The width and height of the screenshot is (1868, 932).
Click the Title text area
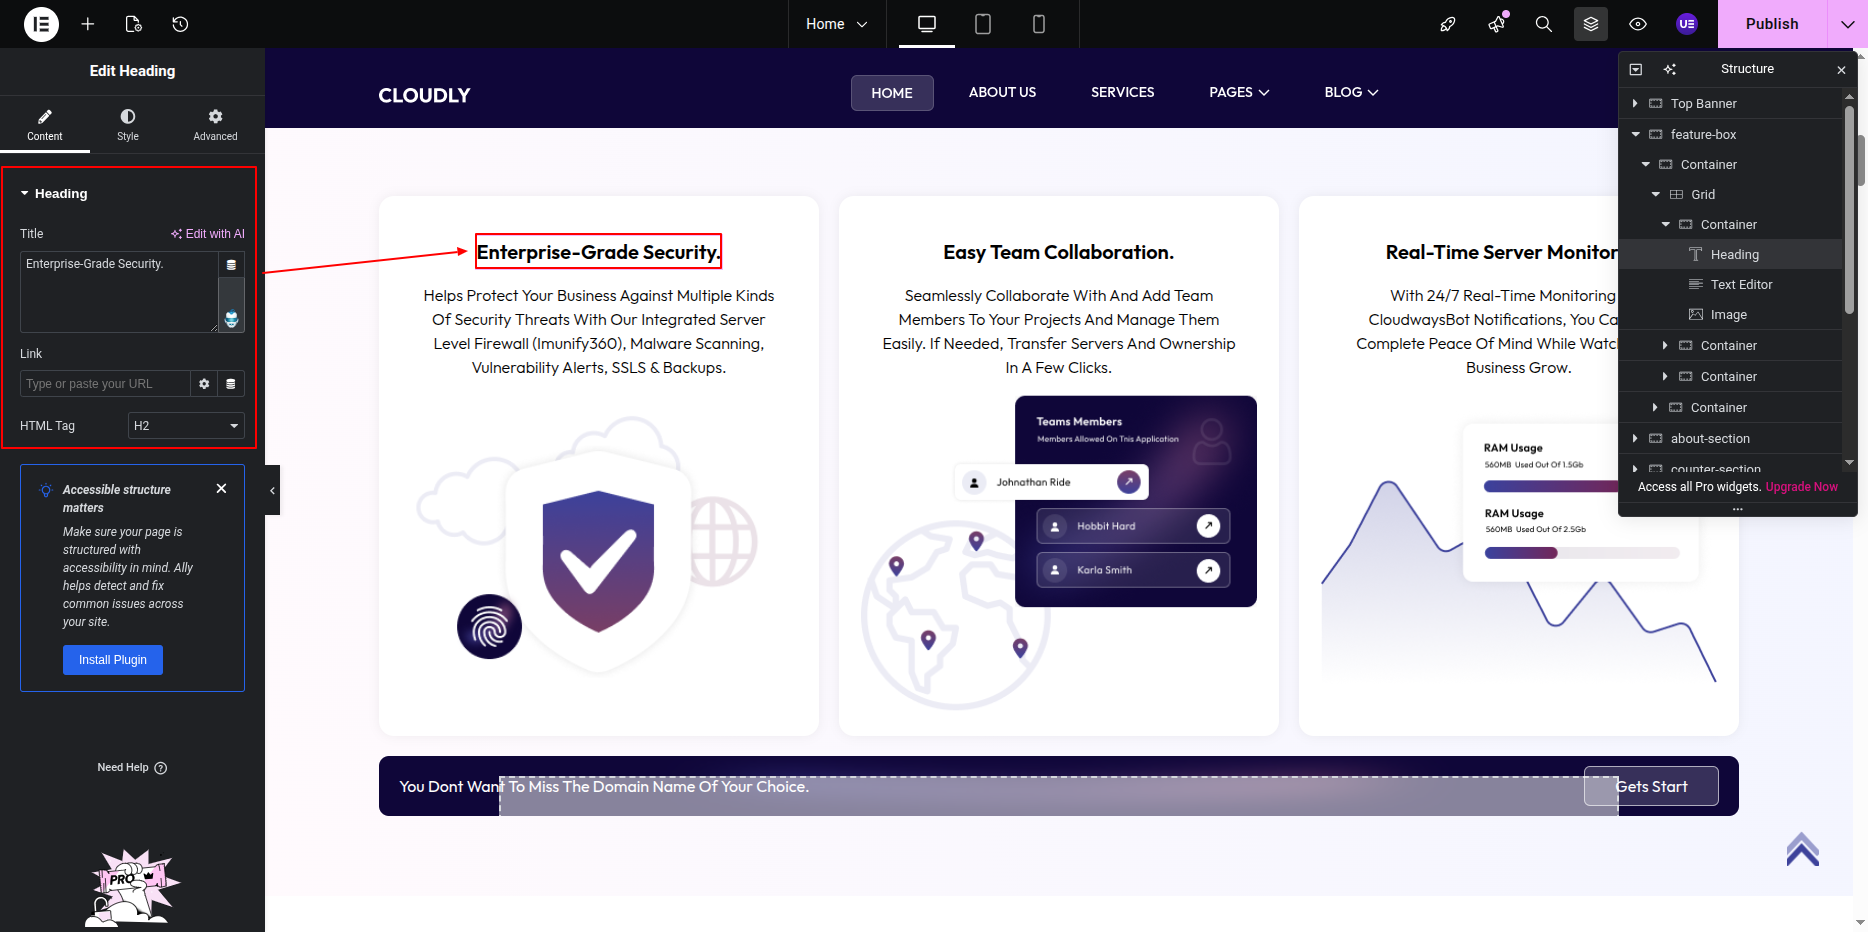pyautogui.click(x=119, y=292)
